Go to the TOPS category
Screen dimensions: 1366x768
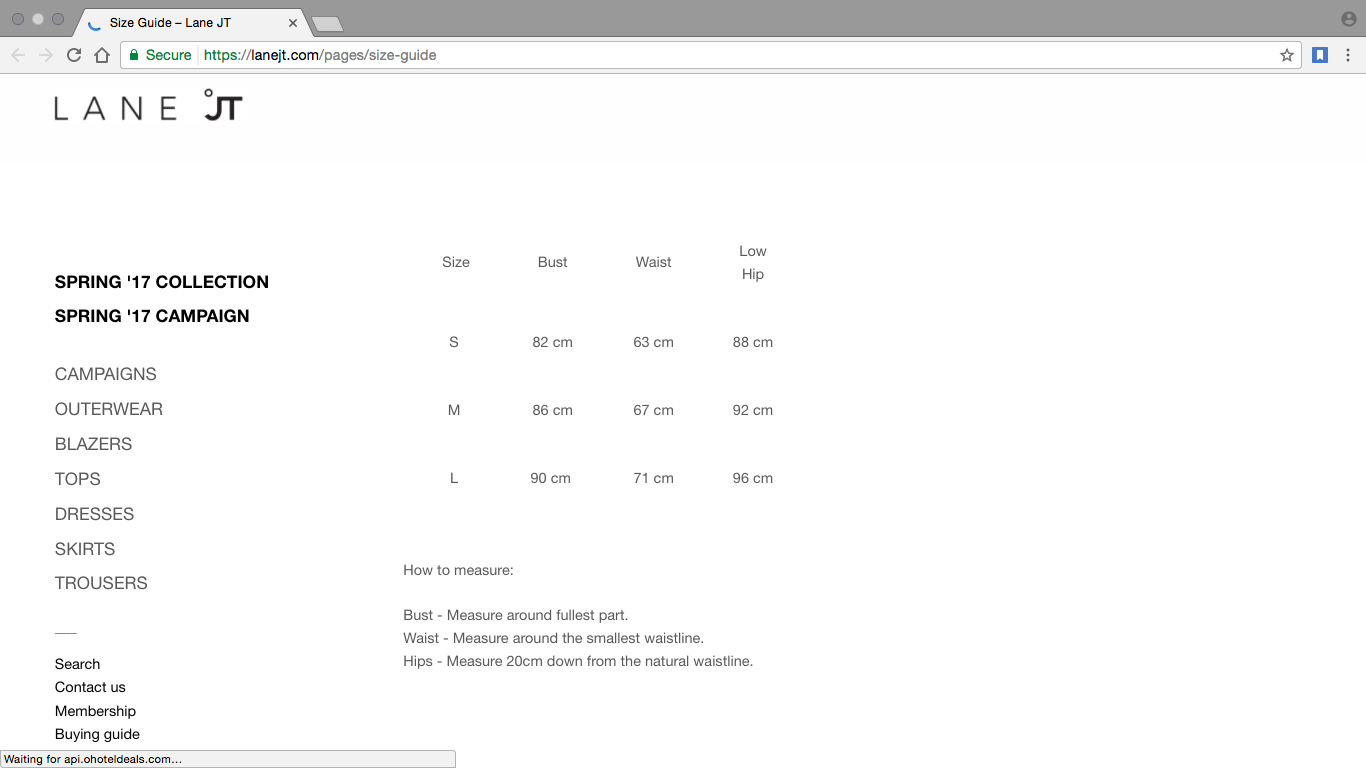tap(78, 479)
